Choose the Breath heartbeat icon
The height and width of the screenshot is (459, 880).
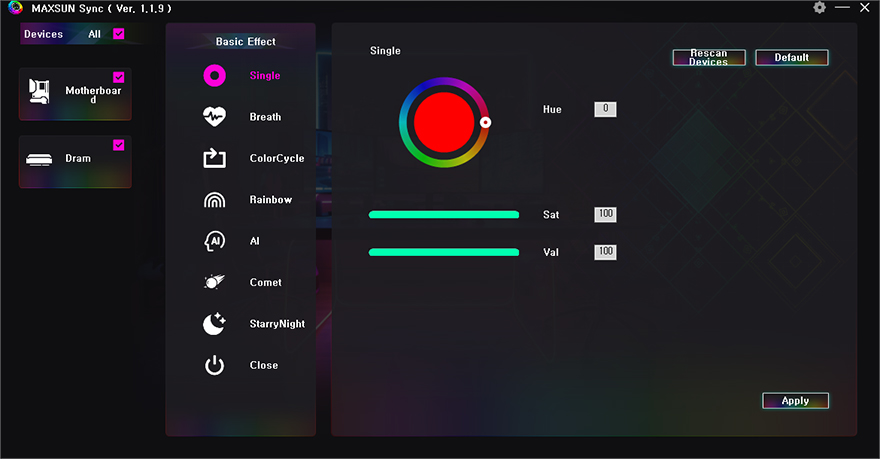click(214, 117)
